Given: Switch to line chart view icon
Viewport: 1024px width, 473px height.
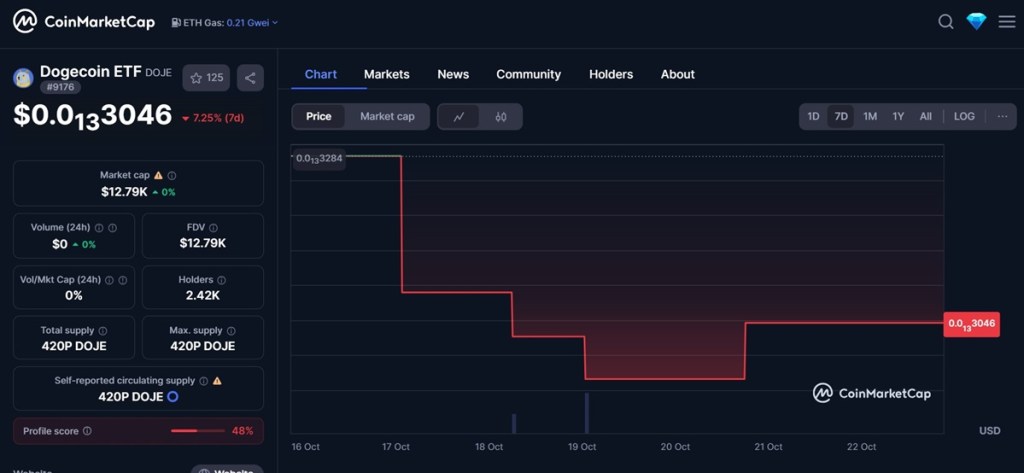Looking at the screenshot, I should [x=458, y=117].
